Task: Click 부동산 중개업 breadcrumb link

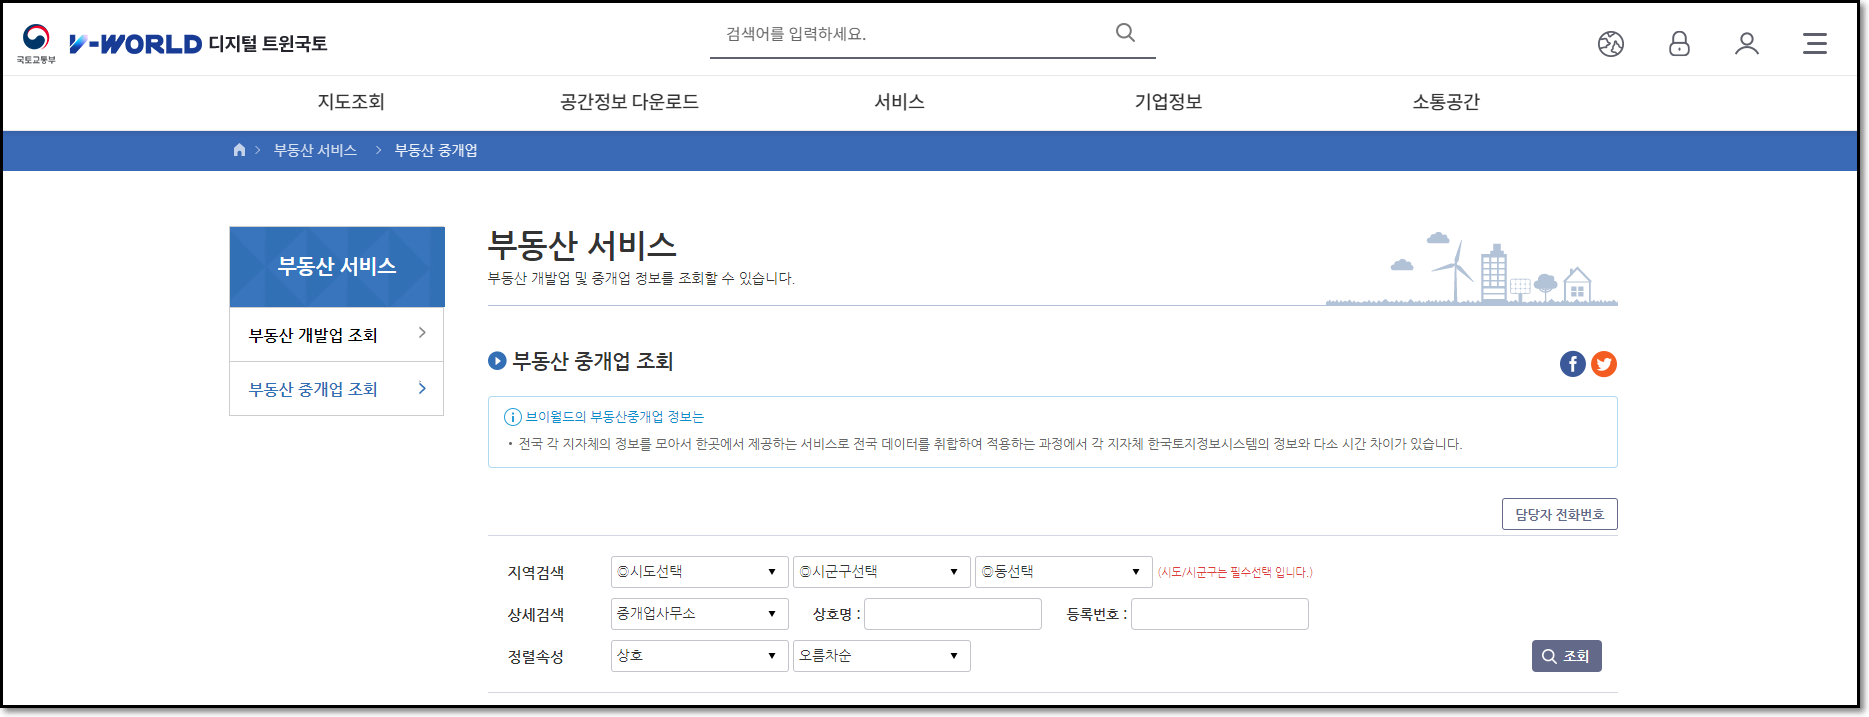Action: click(x=436, y=150)
